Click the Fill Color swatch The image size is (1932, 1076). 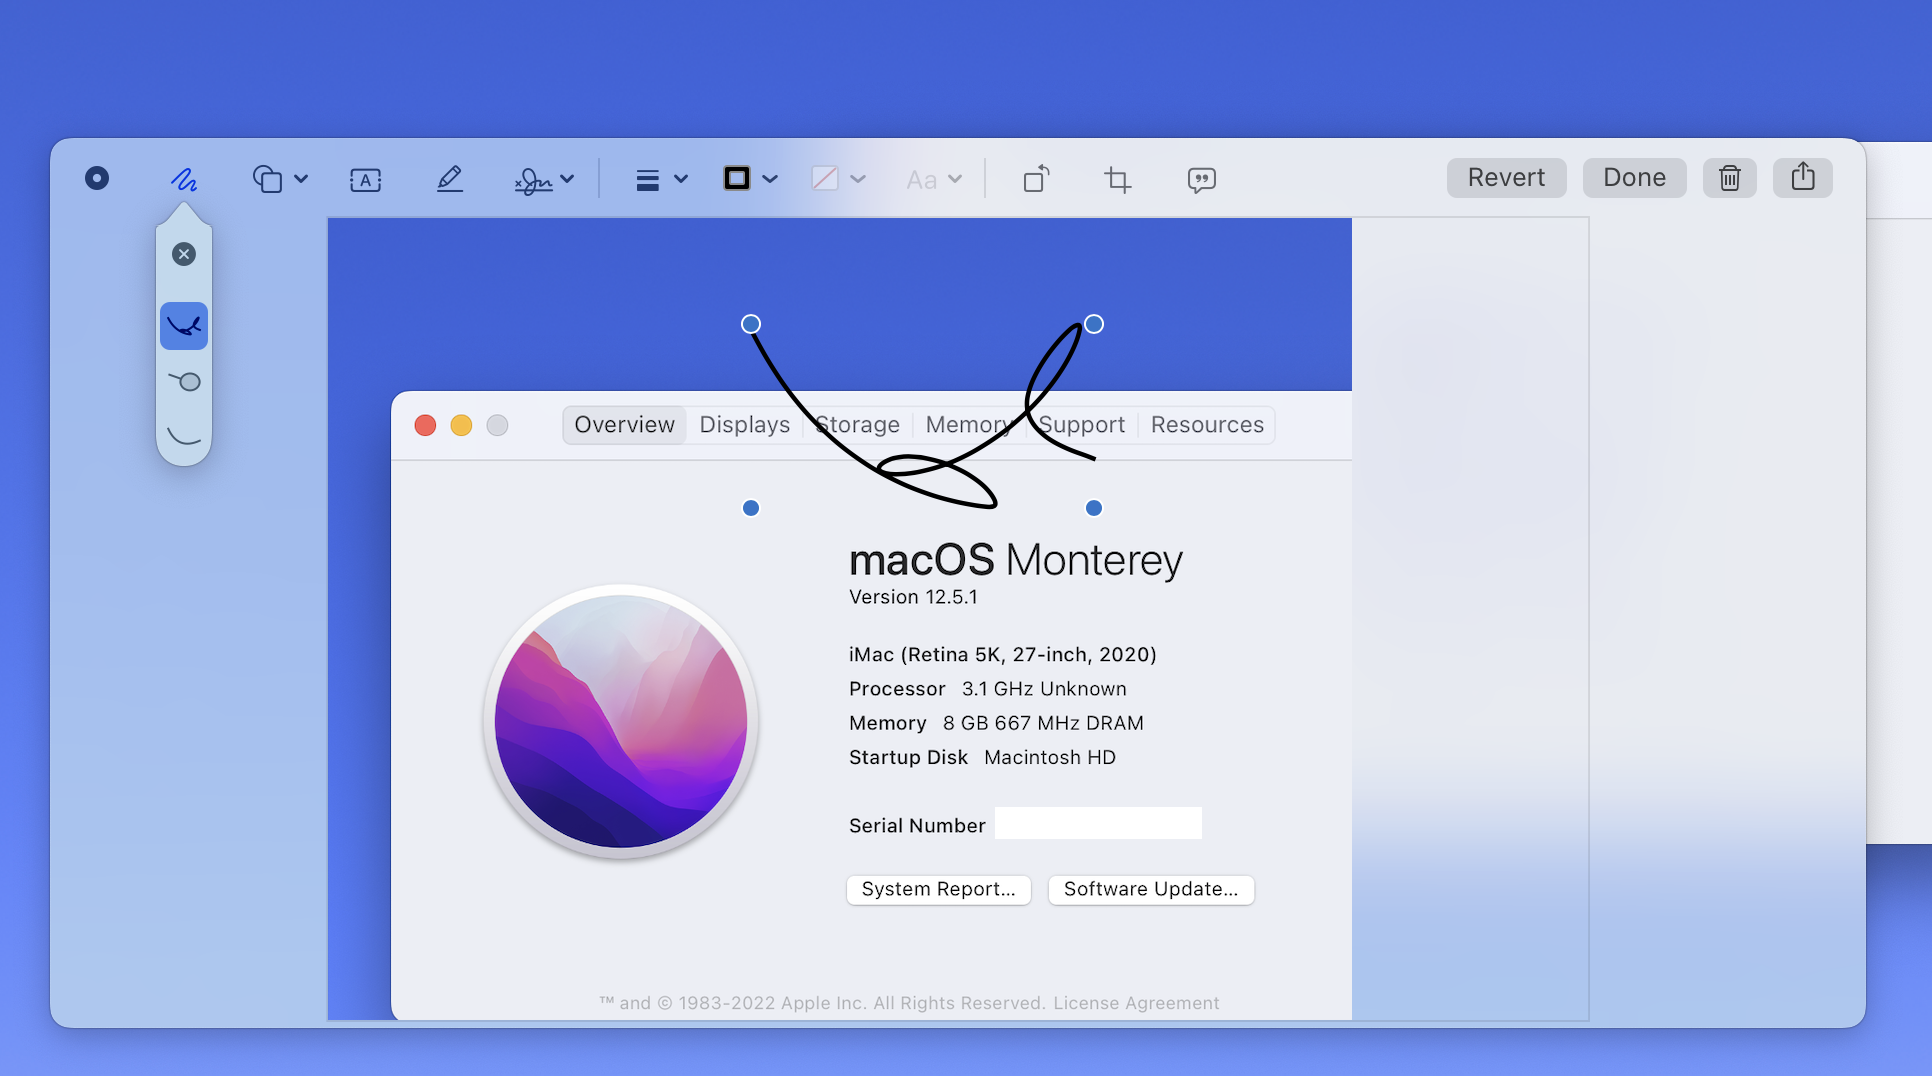tap(825, 178)
